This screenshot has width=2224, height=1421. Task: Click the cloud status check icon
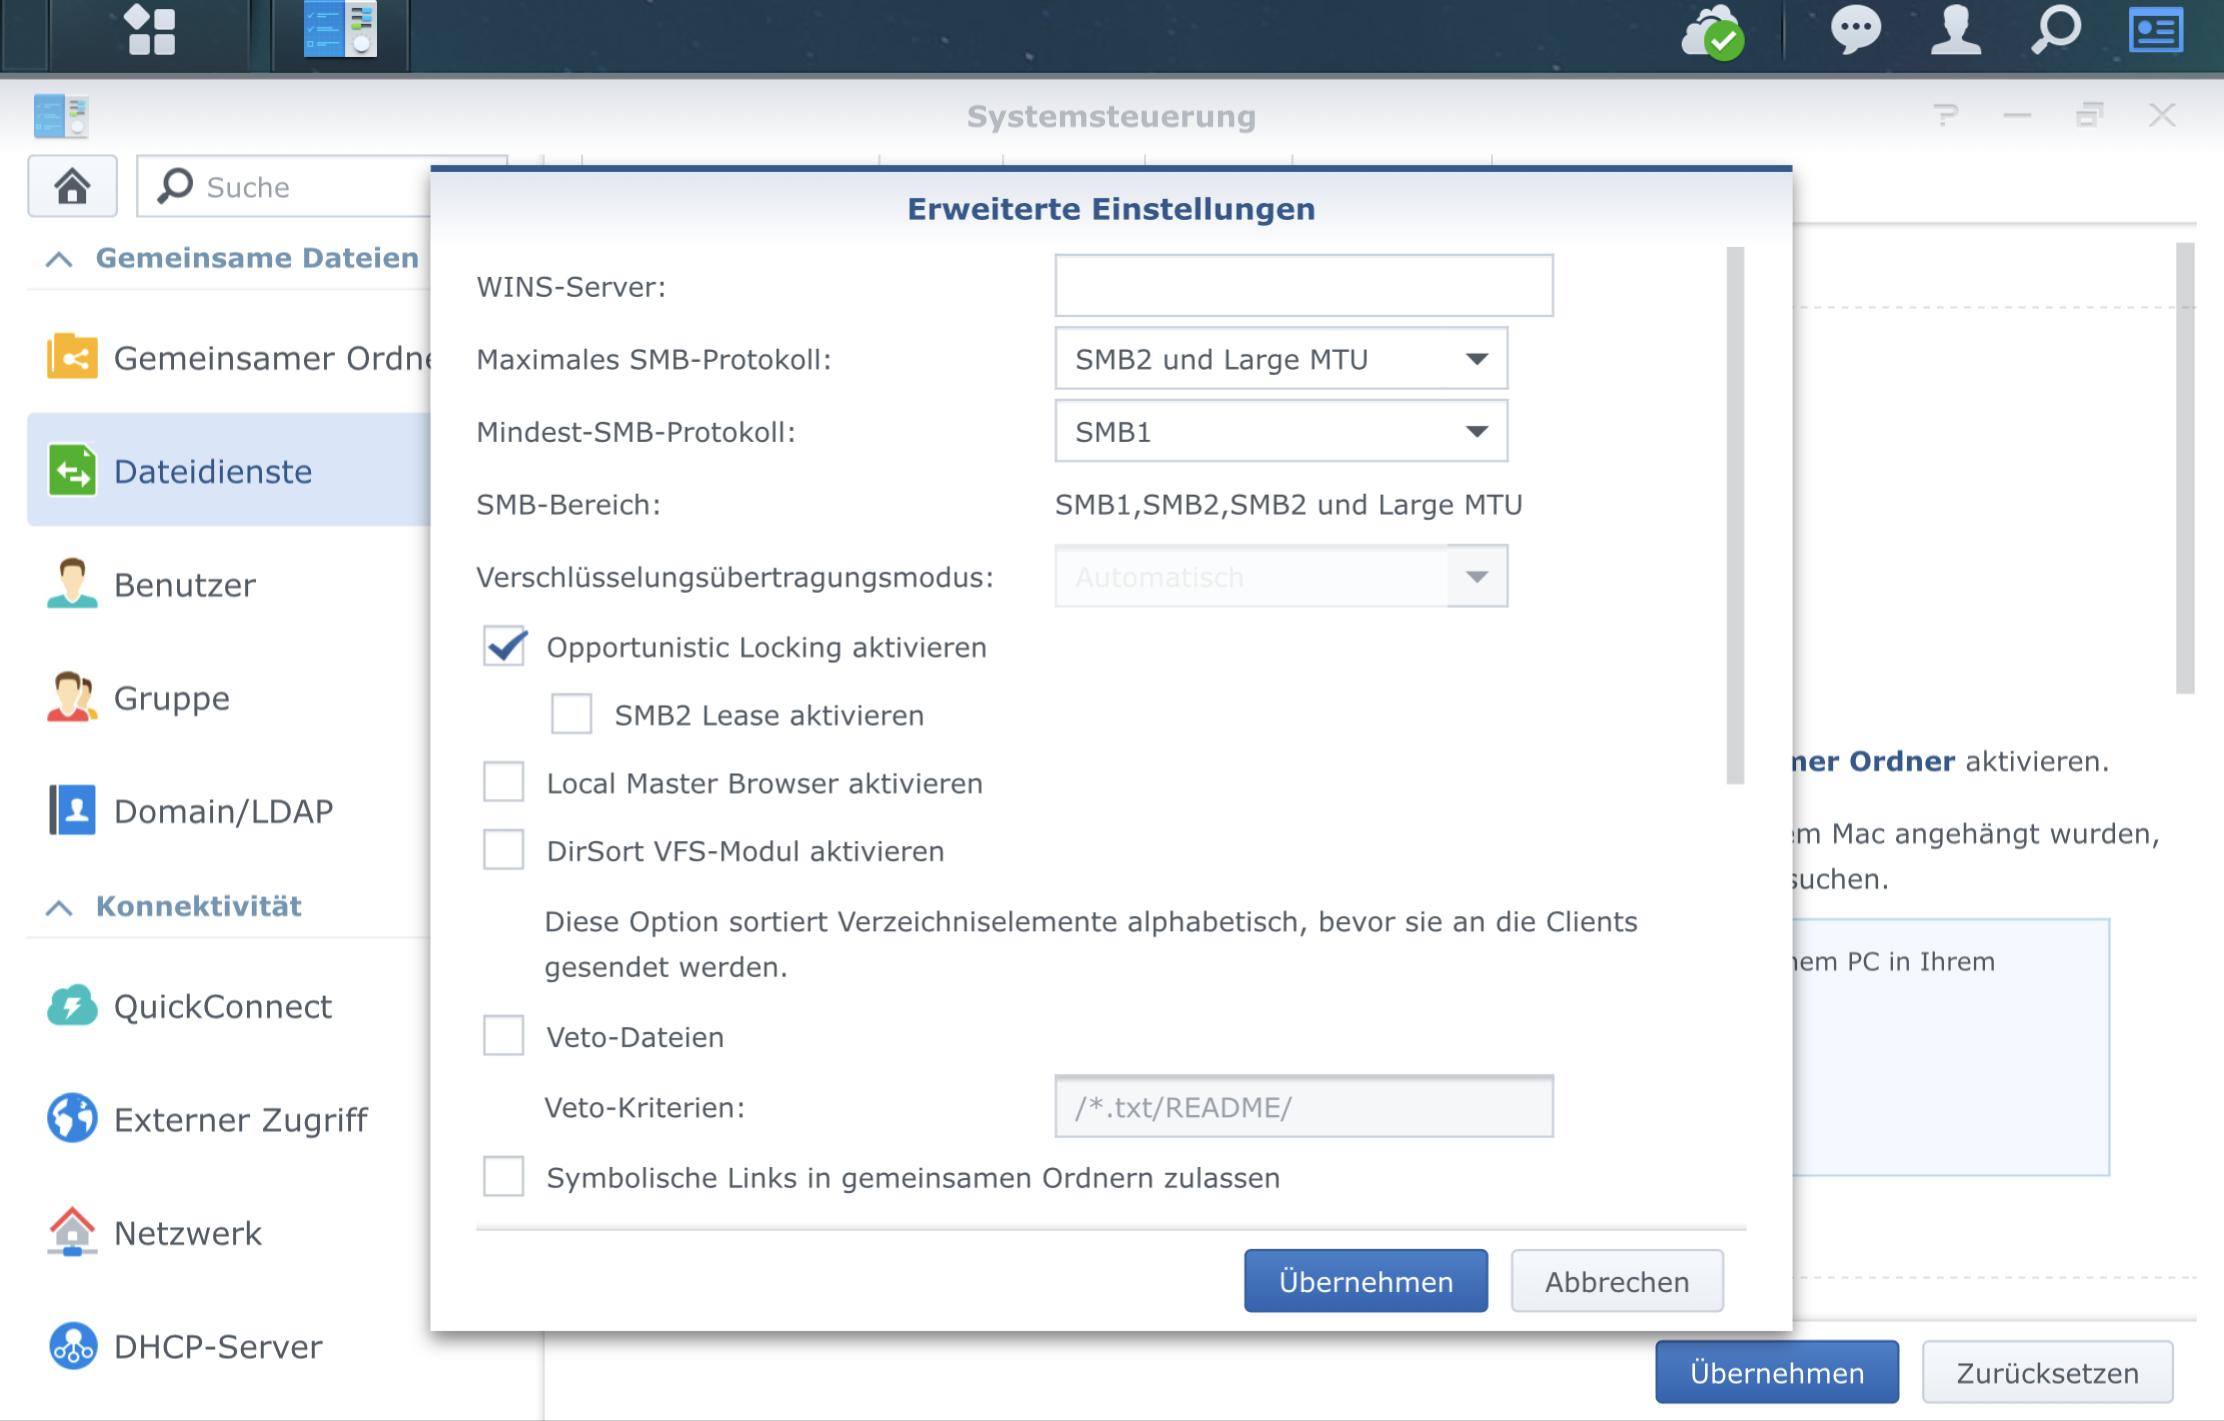tap(1714, 33)
